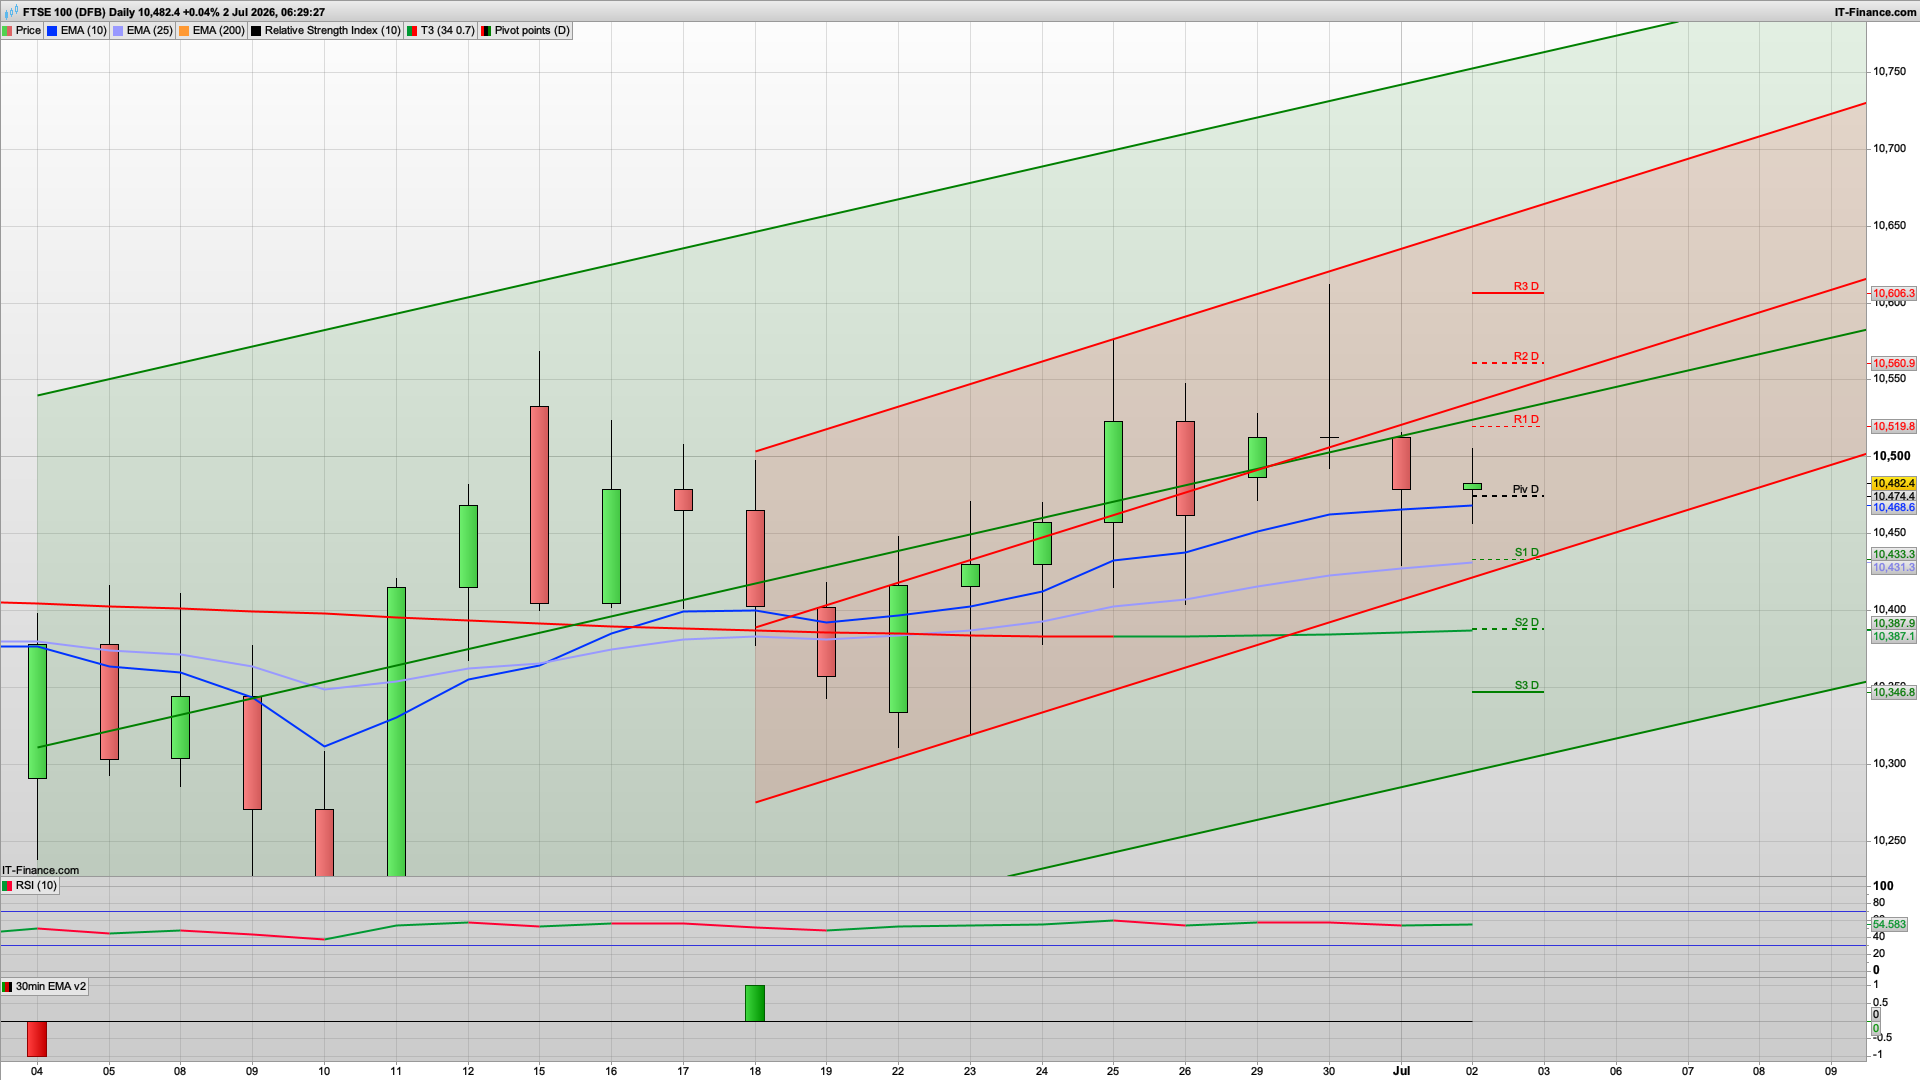
Task: Select the S1 D pivot label
Action: (1526, 552)
